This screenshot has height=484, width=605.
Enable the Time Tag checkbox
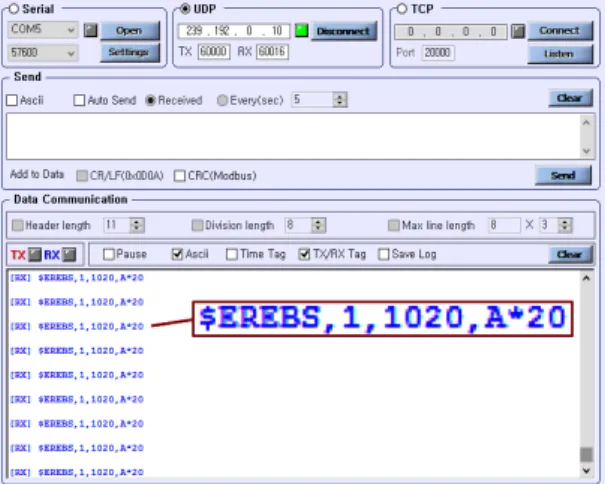(232, 254)
